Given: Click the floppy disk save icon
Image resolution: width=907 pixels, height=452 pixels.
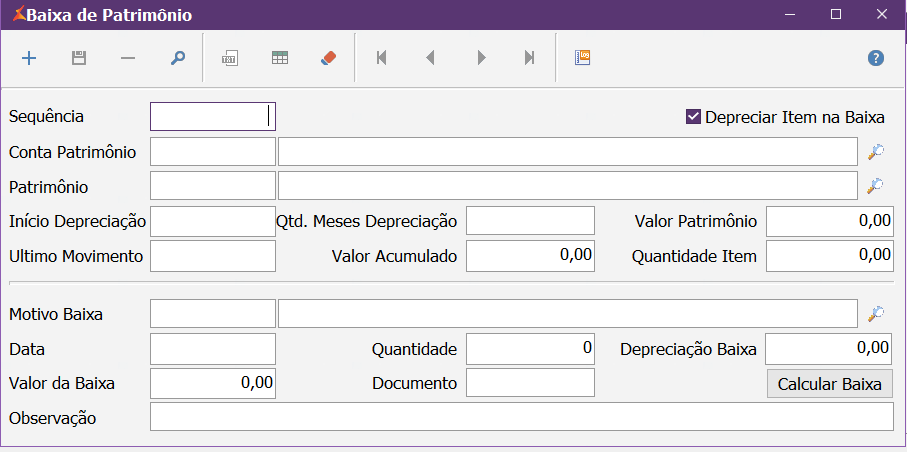Looking at the screenshot, I should click(x=79, y=58).
